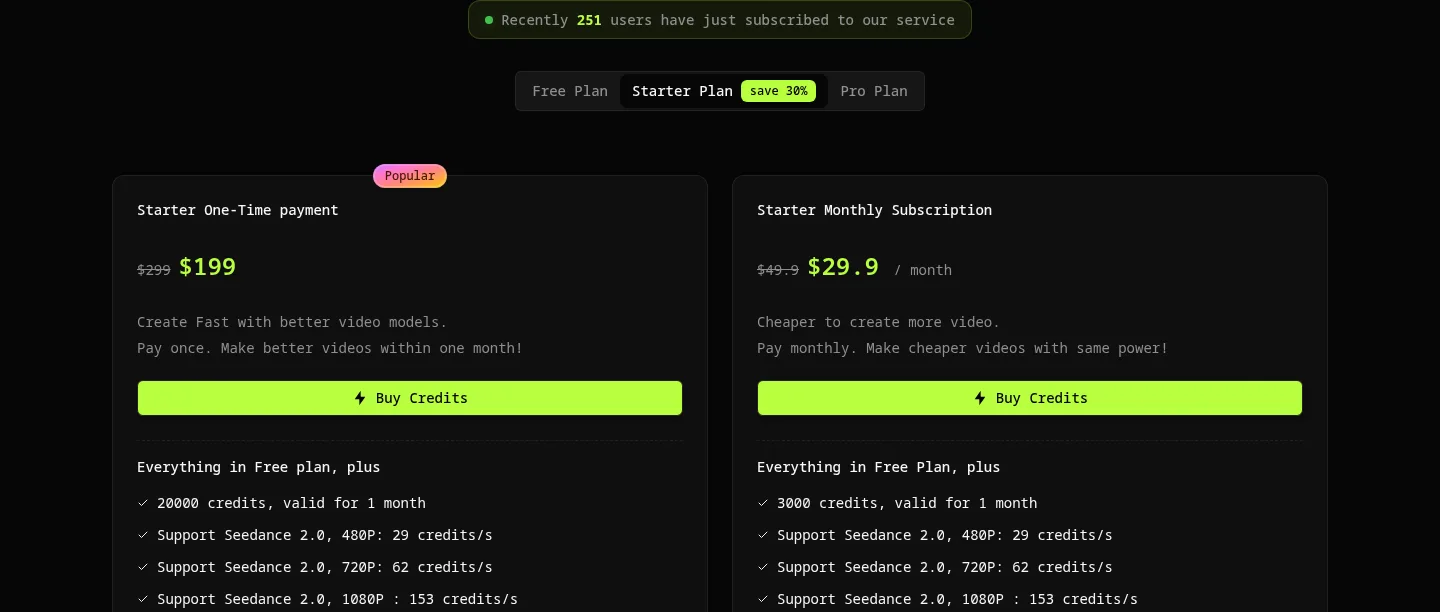Click the recently subscribed users notice text
The width and height of the screenshot is (1440, 612).
pos(728,20)
